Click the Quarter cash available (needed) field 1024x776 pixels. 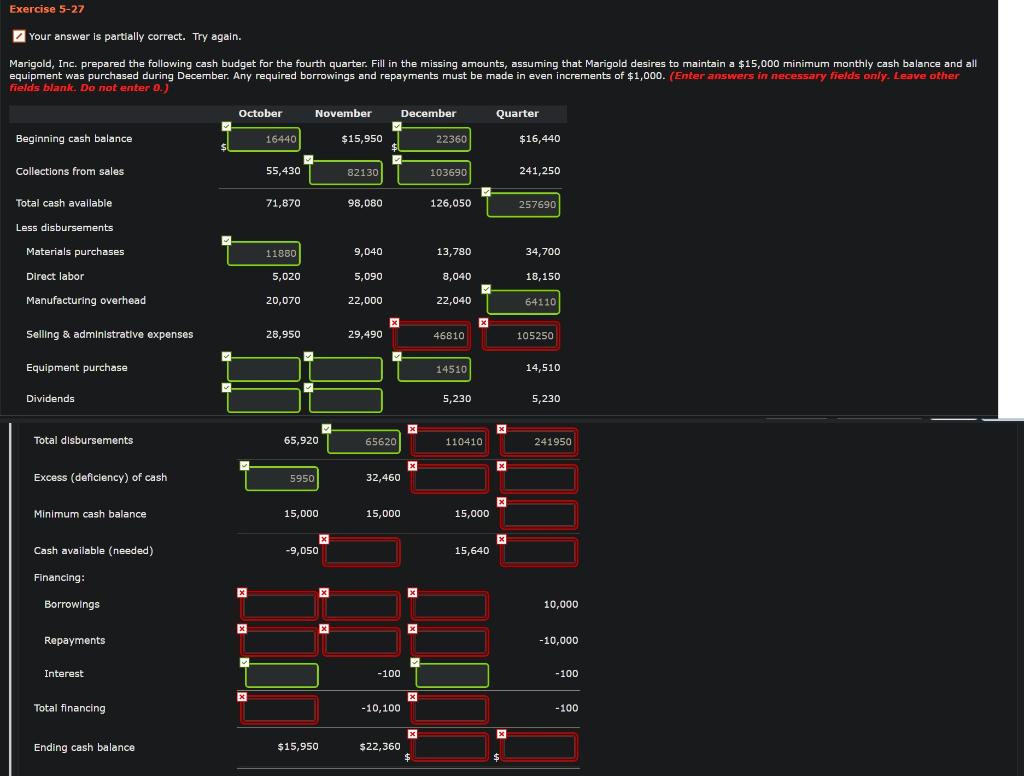(x=539, y=552)
